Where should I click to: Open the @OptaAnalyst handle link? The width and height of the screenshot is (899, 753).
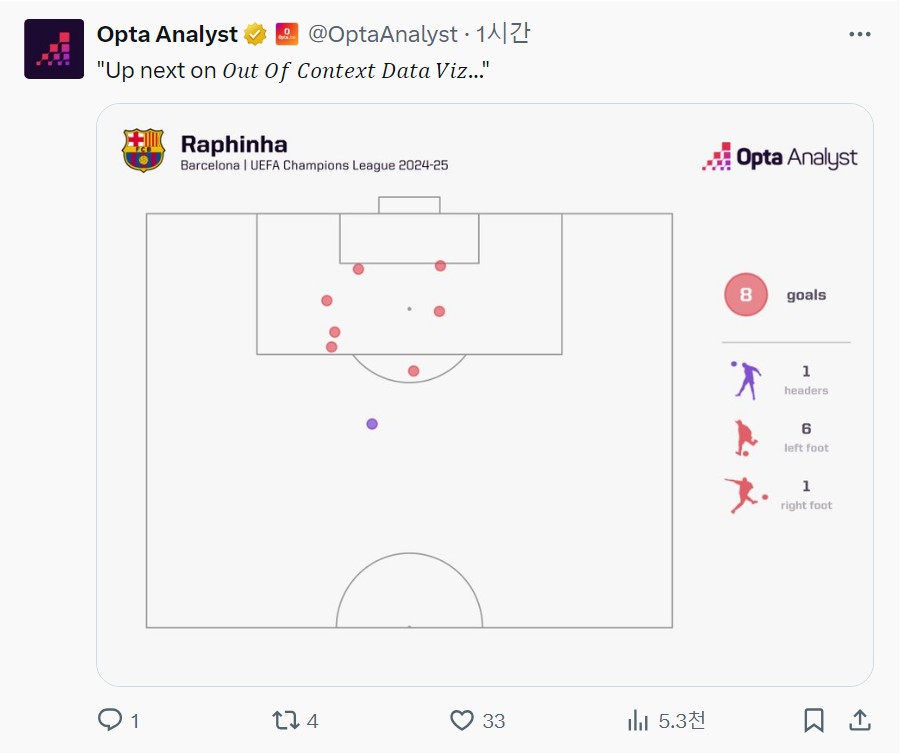(x=383, y=34)
